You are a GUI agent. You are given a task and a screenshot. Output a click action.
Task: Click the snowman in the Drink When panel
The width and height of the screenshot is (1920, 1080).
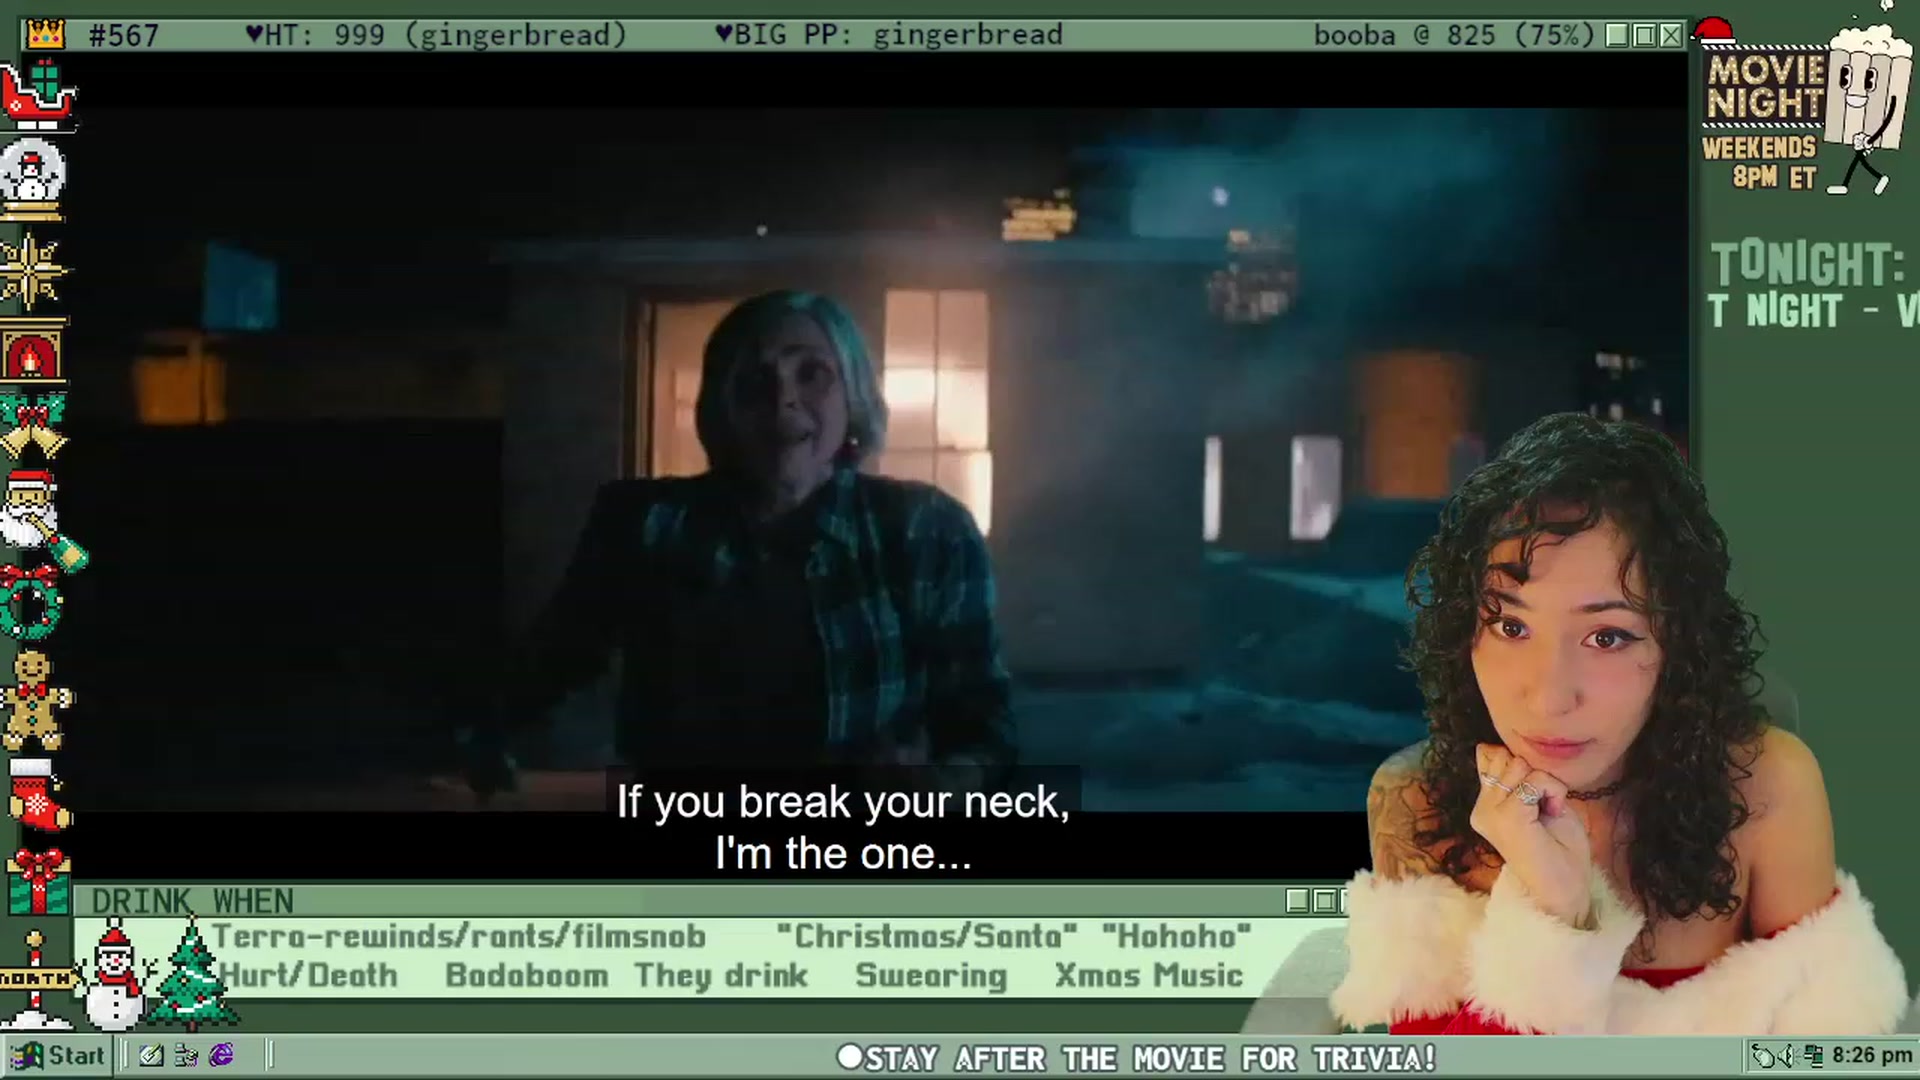pos(114,976)
